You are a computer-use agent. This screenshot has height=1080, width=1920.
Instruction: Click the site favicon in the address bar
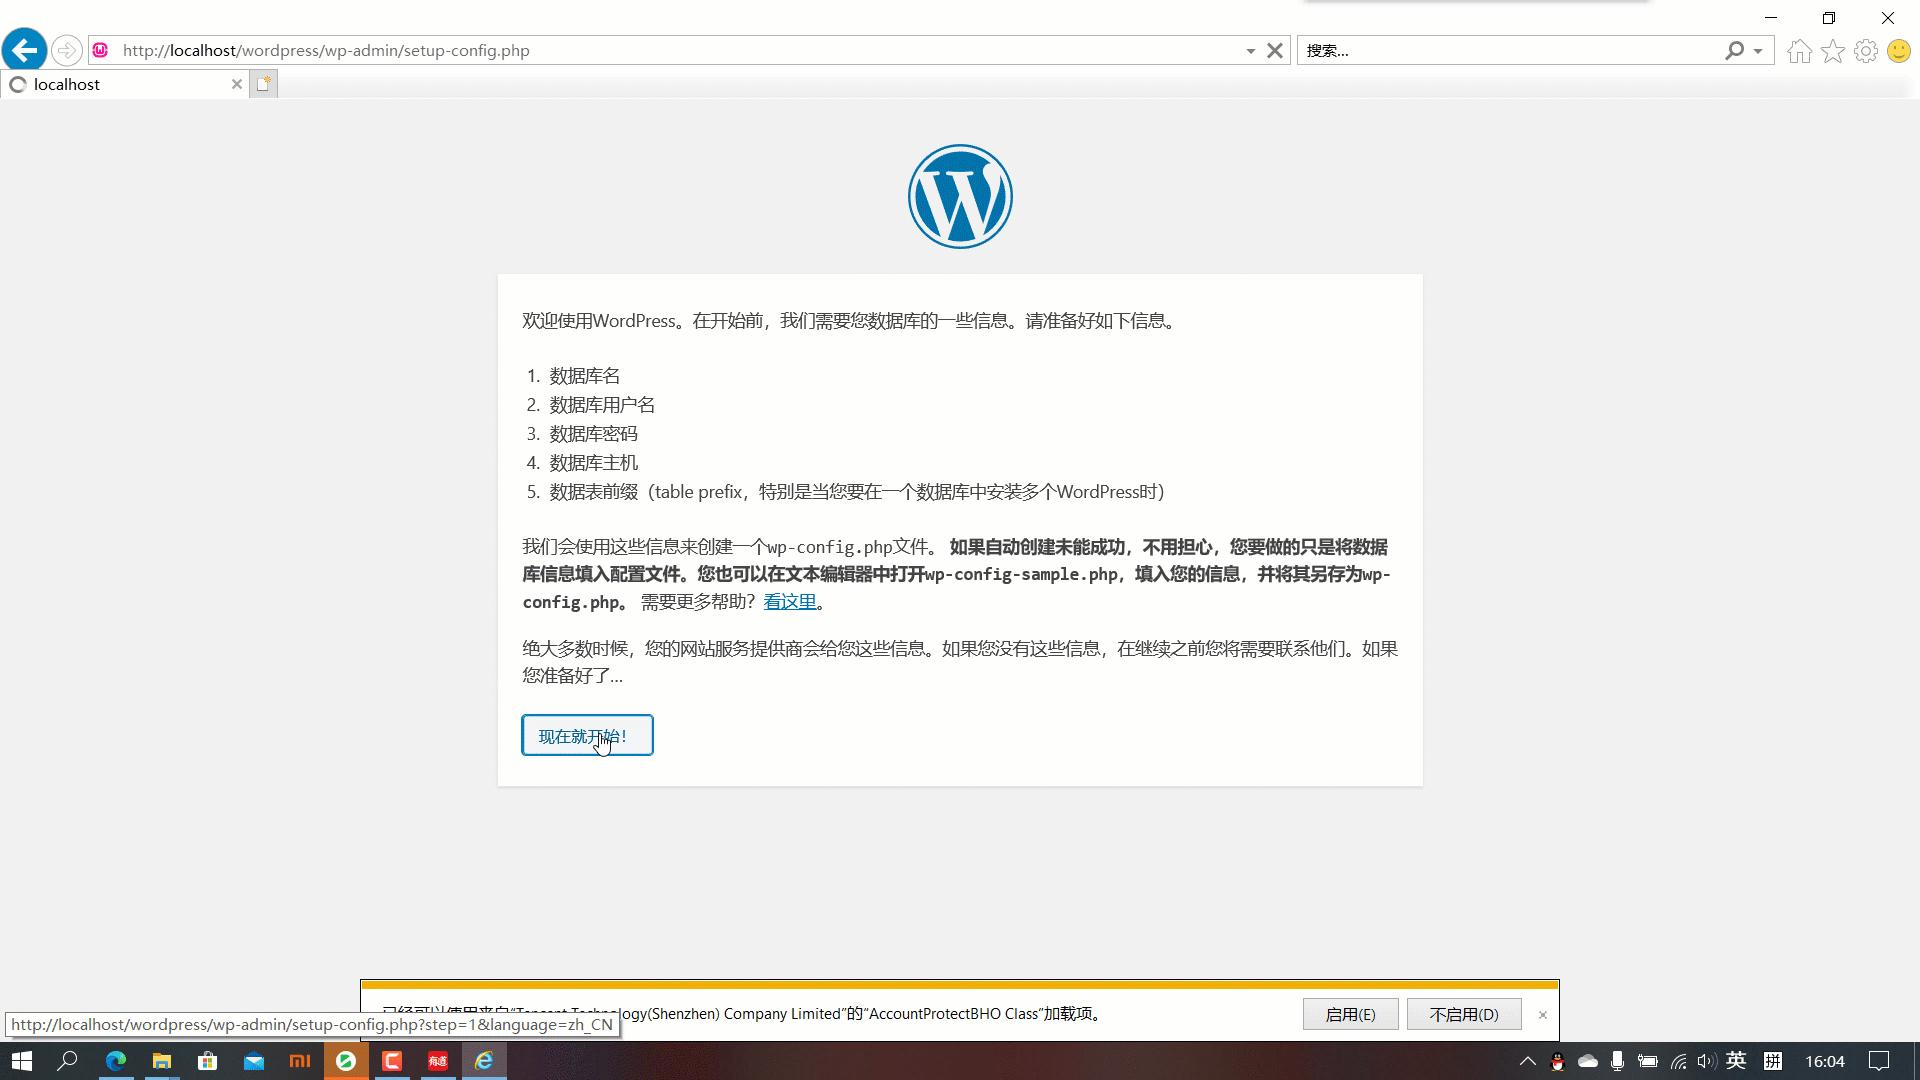click(x=100, y=50)
